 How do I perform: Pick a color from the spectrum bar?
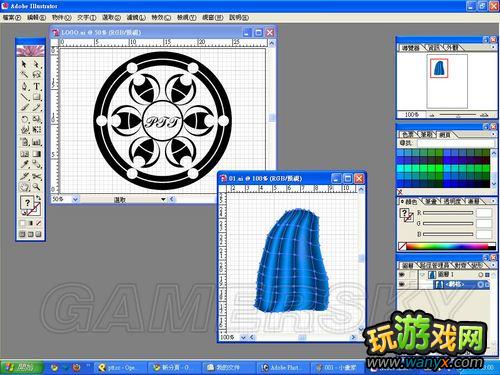coord(447,247)
